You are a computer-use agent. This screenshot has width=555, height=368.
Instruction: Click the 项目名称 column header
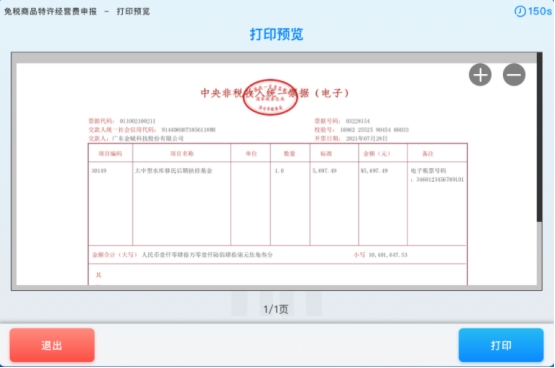point(182,154)
